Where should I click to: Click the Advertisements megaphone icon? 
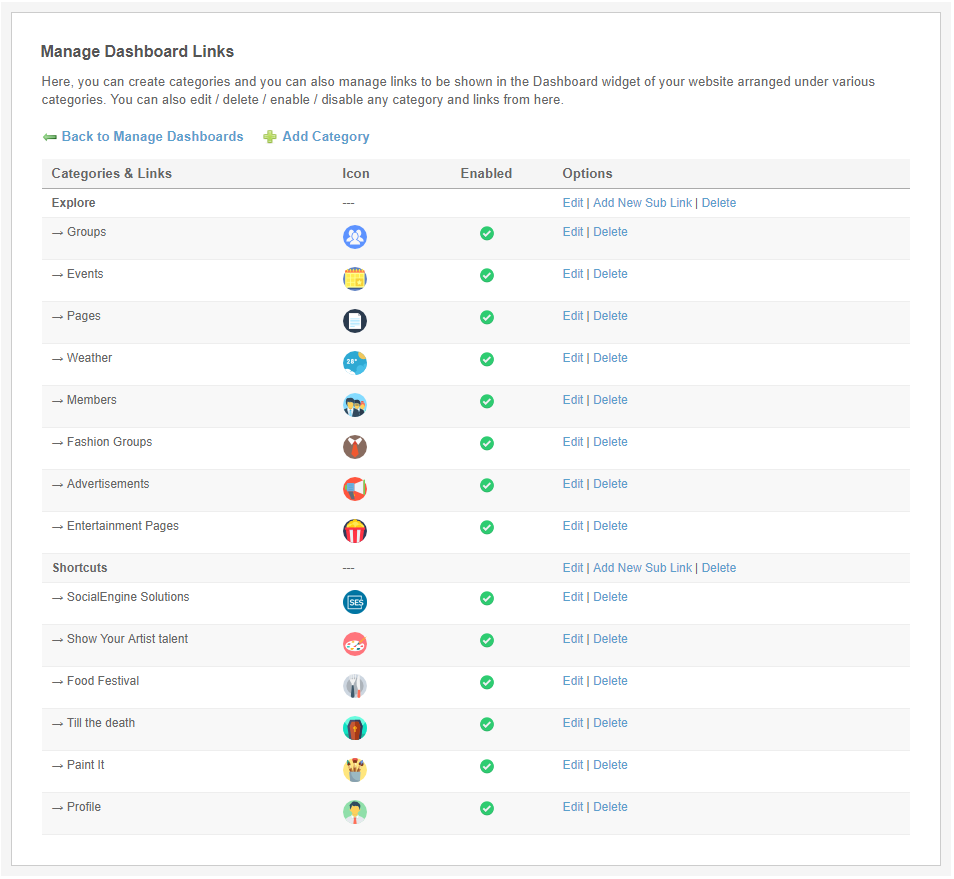(354, 489)
